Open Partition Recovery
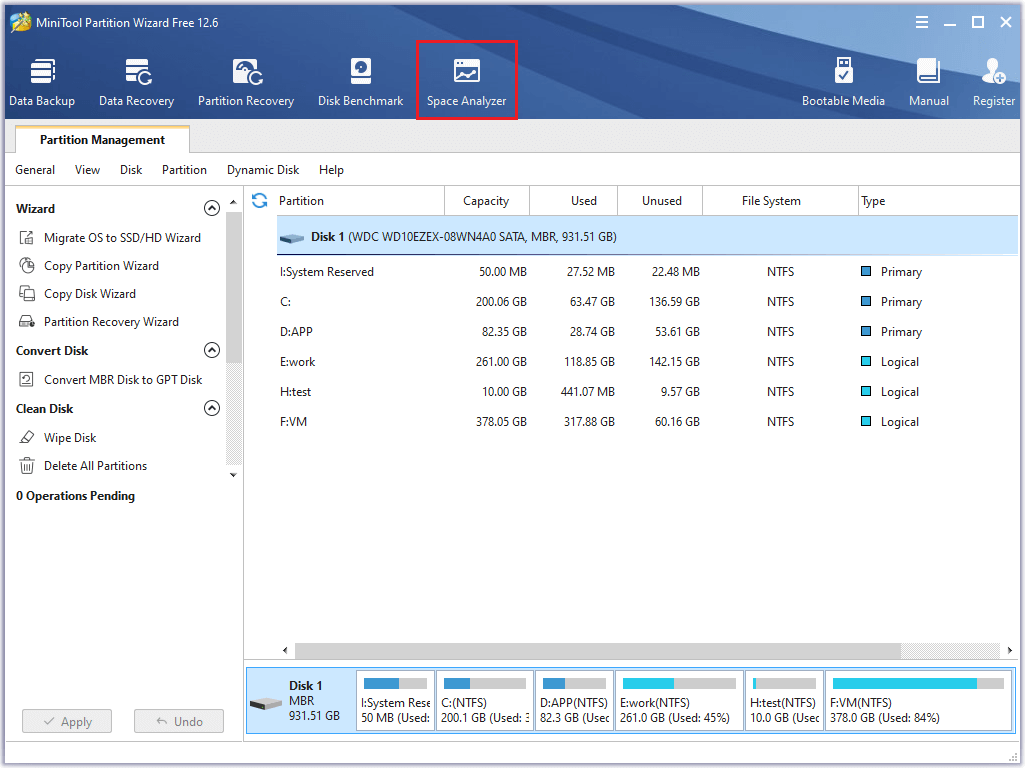The height and width of the screenshot is (768, 1025). pyautogui.click(x=246, y=79)
